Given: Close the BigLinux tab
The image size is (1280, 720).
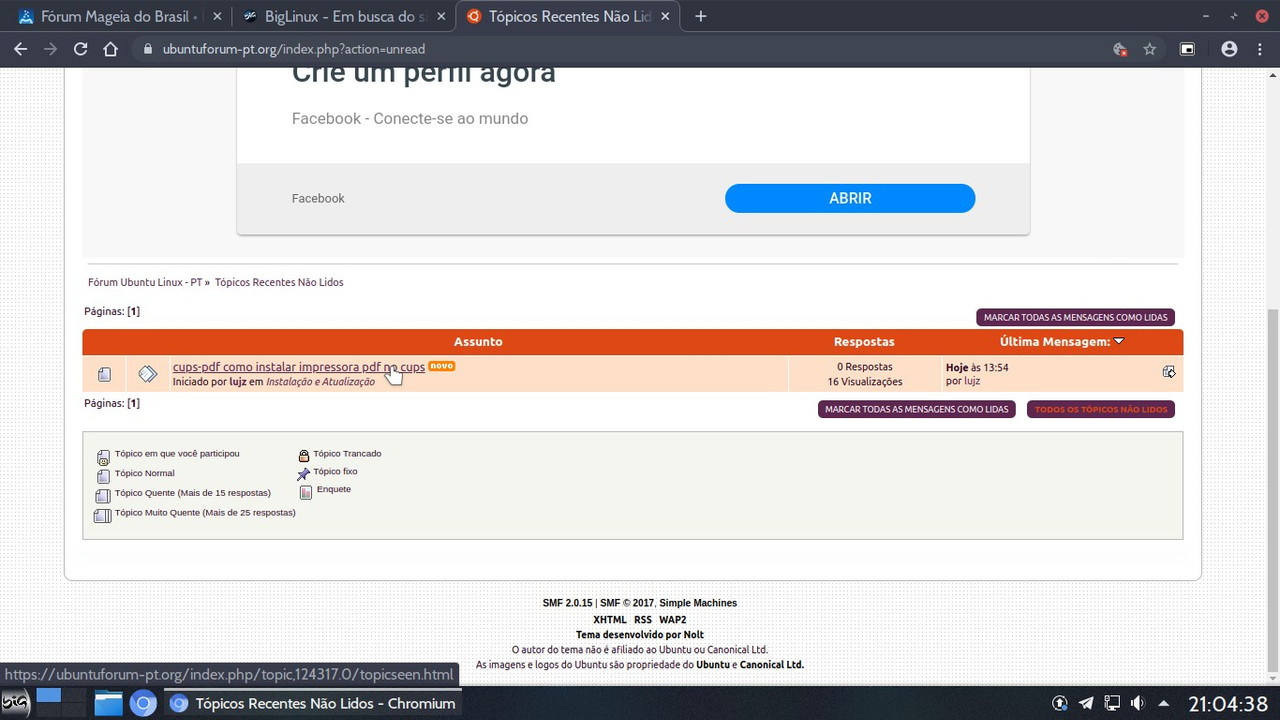Looking at the screenshot, I should tap(441, 17).
